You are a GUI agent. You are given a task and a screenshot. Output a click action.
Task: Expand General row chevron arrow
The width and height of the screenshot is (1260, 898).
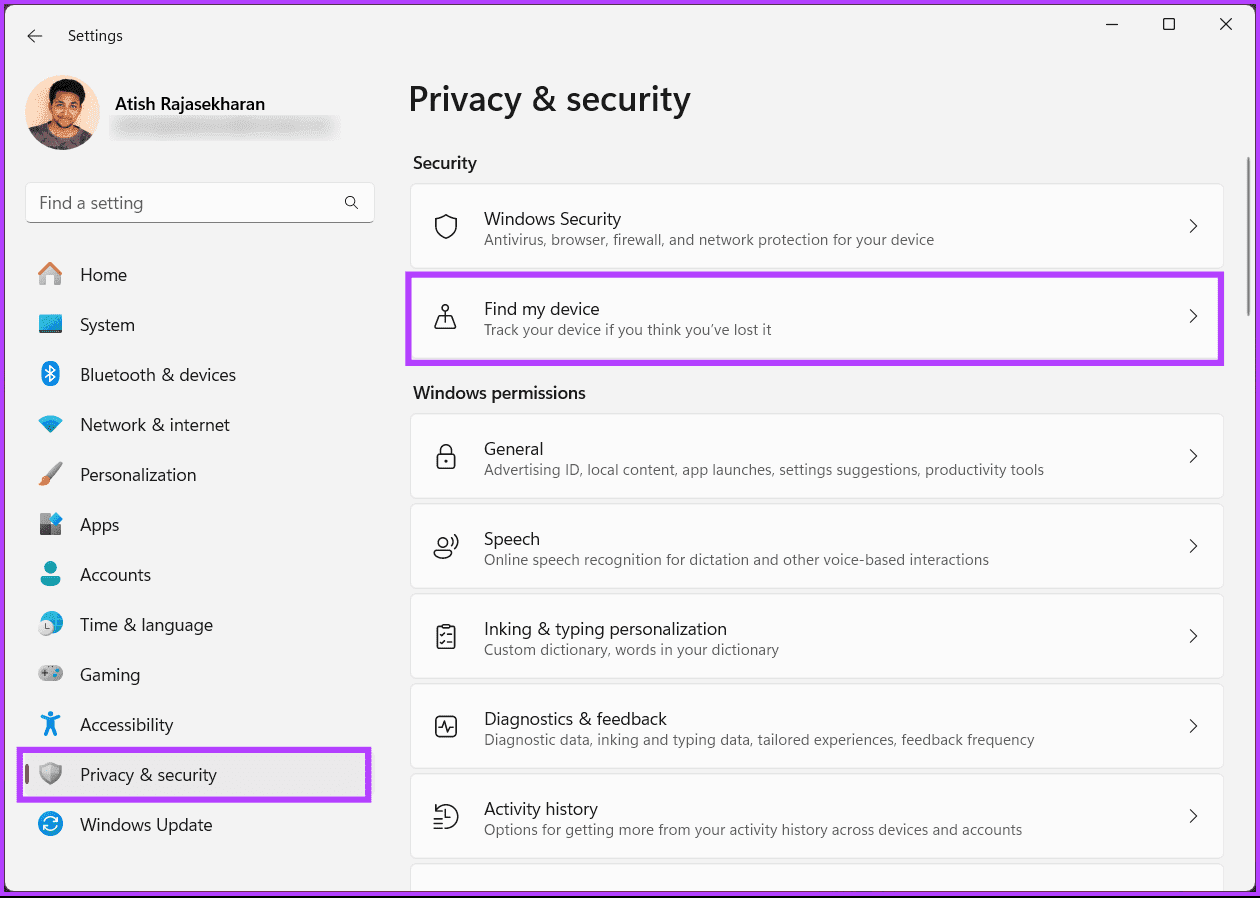pos(1193,456)
